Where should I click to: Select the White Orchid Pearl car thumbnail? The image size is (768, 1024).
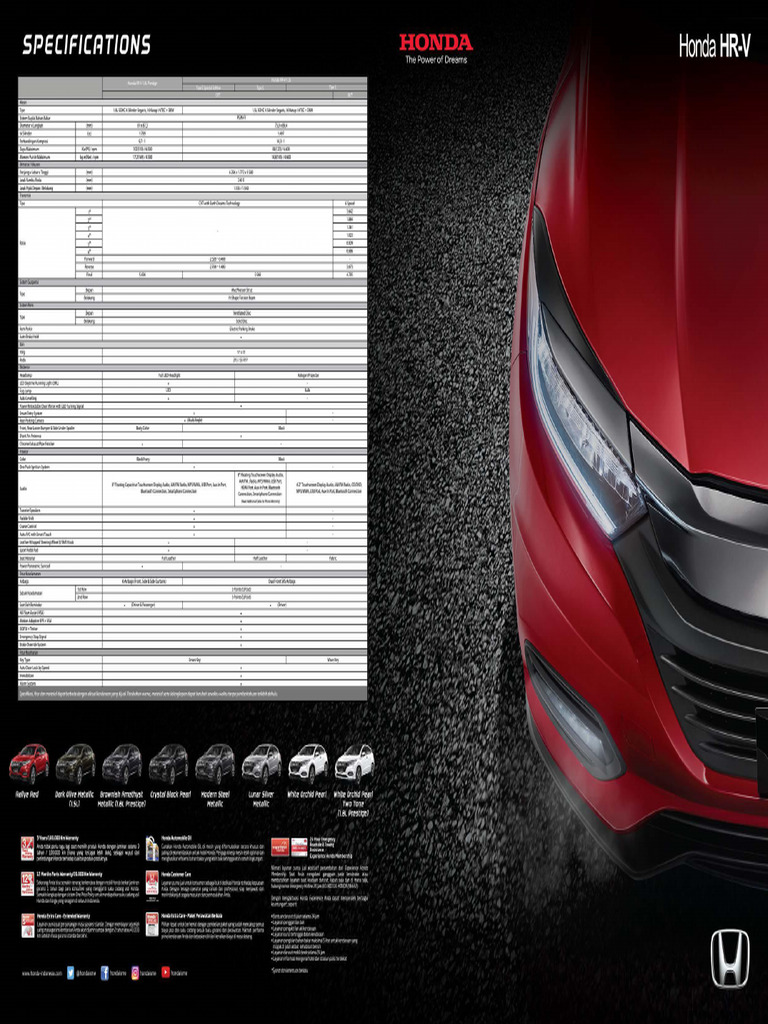pyautogui.click(x=308, y=764)
